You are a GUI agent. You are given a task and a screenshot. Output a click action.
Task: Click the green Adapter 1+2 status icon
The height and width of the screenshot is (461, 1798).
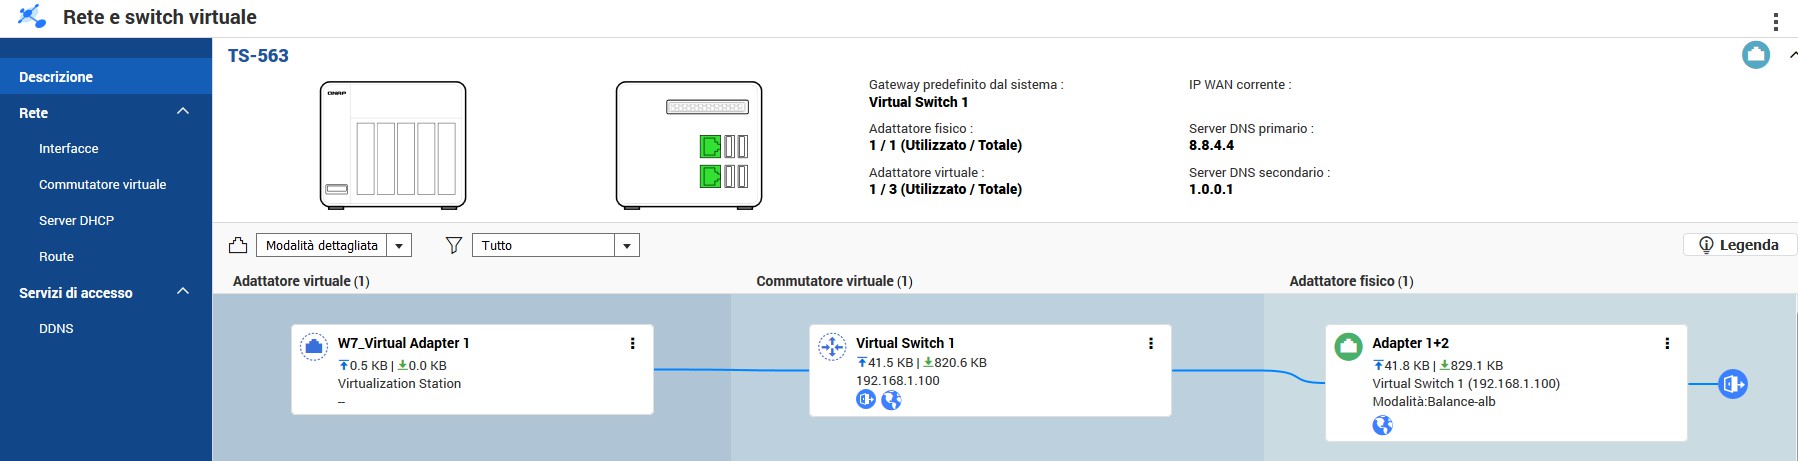point(1348,347)
